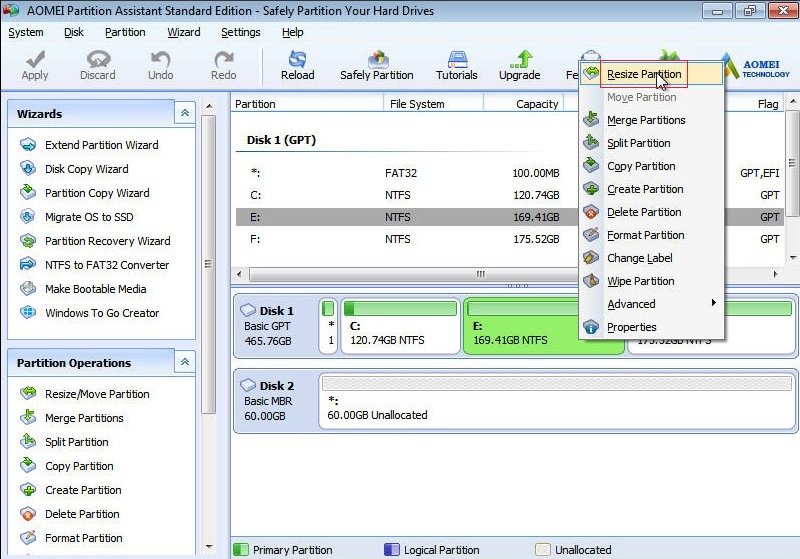Sort by the Partition column header
The width and height of the screenshot is (800, 559).
(x=307, y=104)
